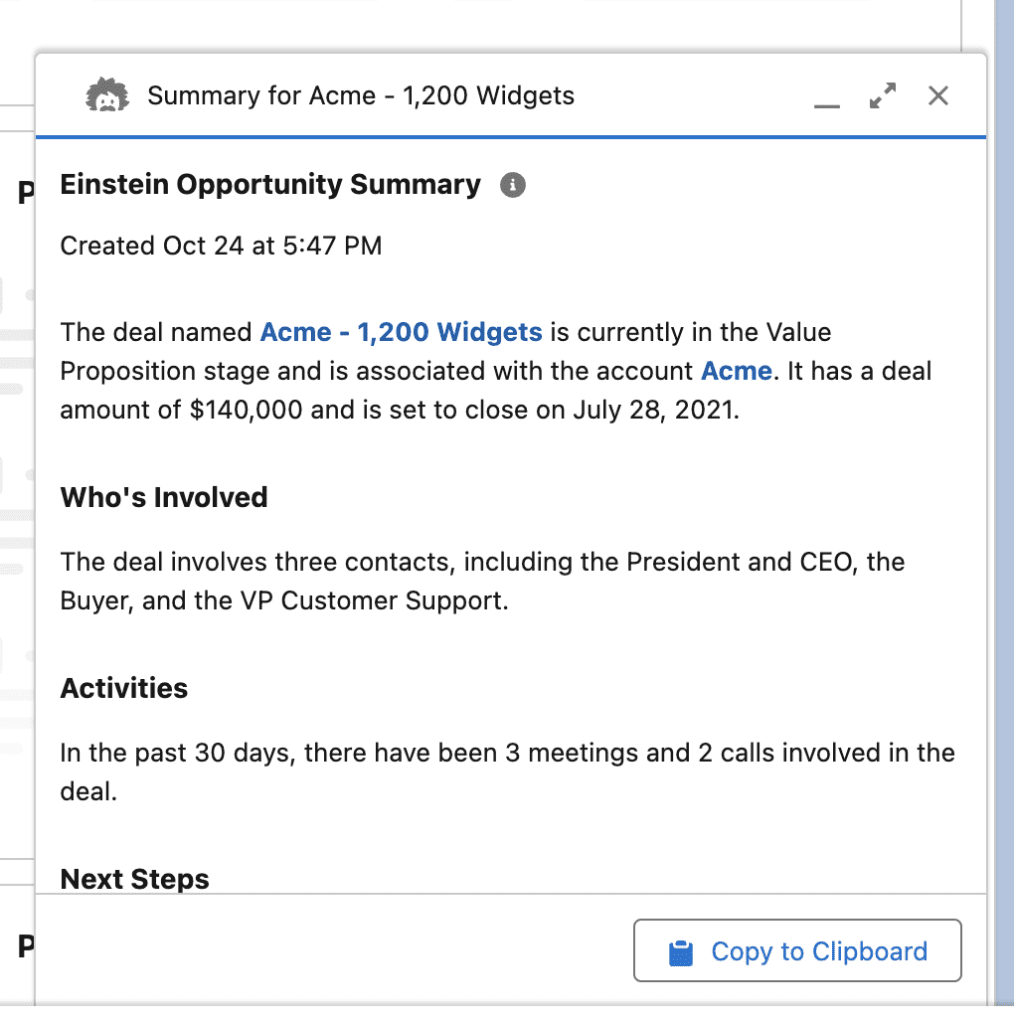
Task: Click the Next Steps section heading
Action: click(x=134, y=878)
